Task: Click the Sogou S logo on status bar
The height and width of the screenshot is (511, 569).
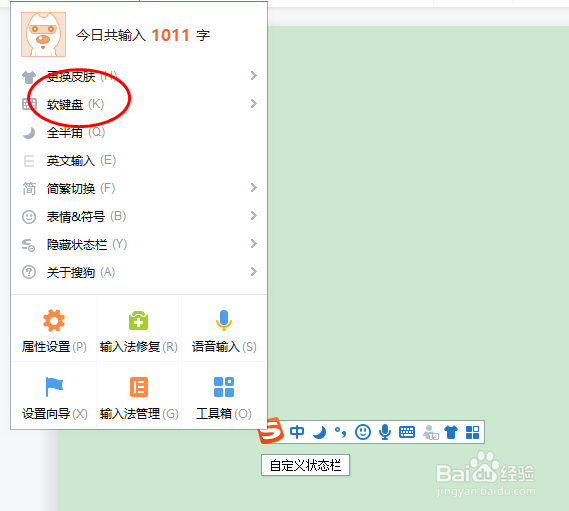Action: tap(271, 430)
